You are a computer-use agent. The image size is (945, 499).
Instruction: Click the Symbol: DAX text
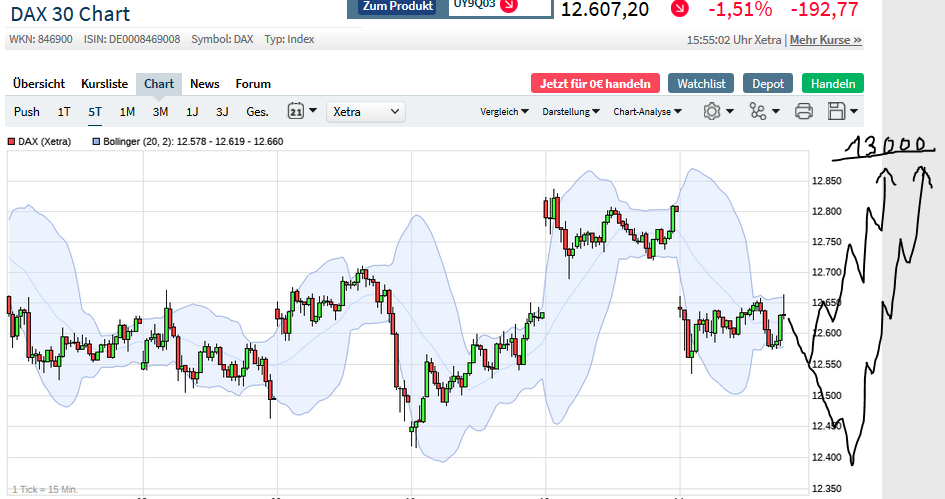tap(222, 39)
